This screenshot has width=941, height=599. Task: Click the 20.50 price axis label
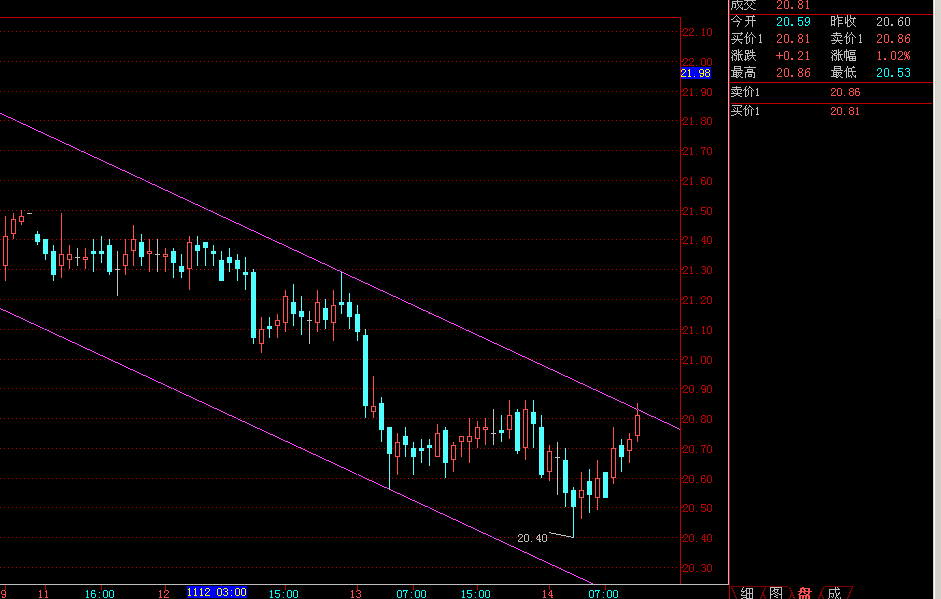[697, 508]
